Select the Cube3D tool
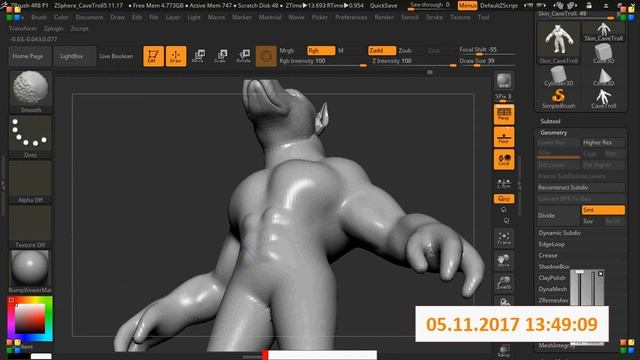Image resolution: width=640 pixels, height=360 pixels. (603, 54)
